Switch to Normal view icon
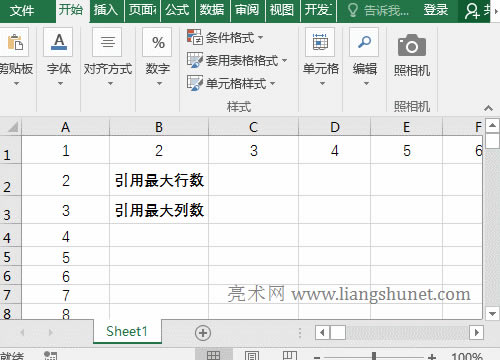 pyautogui.click(x=213, y=355)
